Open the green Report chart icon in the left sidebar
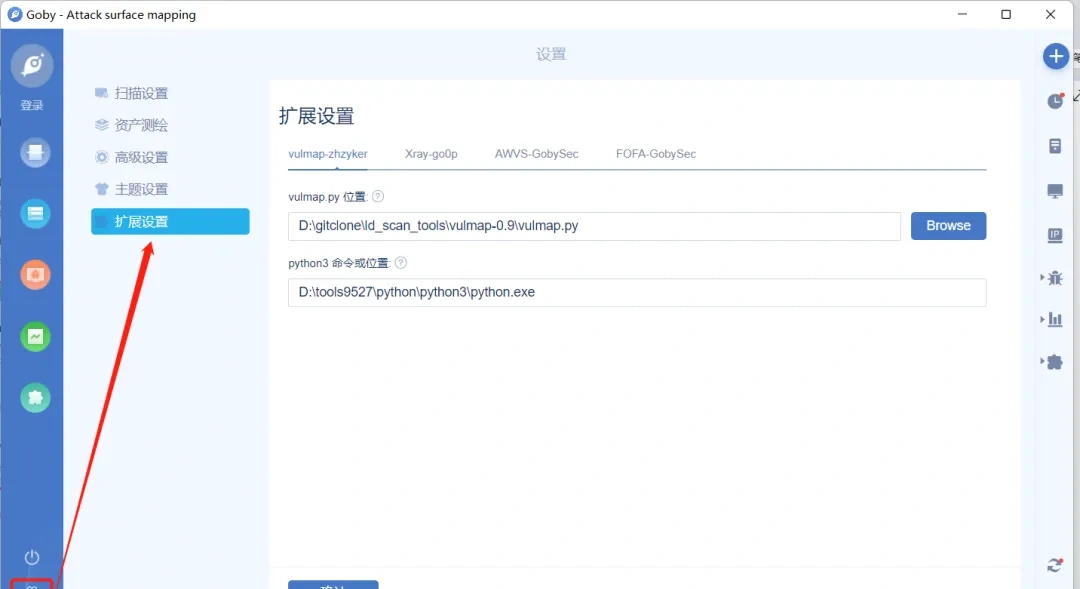Screen dimensions: 1080x589 pos(35,336)
